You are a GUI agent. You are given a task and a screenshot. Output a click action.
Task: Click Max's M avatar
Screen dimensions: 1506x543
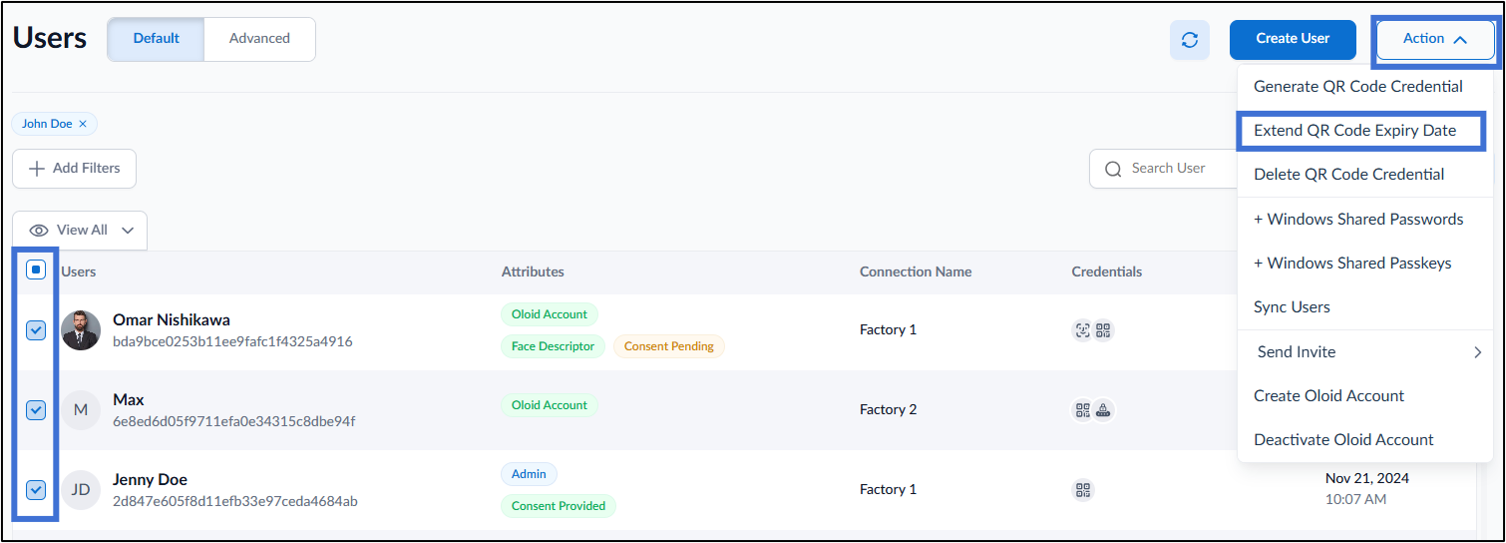tap(80, 410)
